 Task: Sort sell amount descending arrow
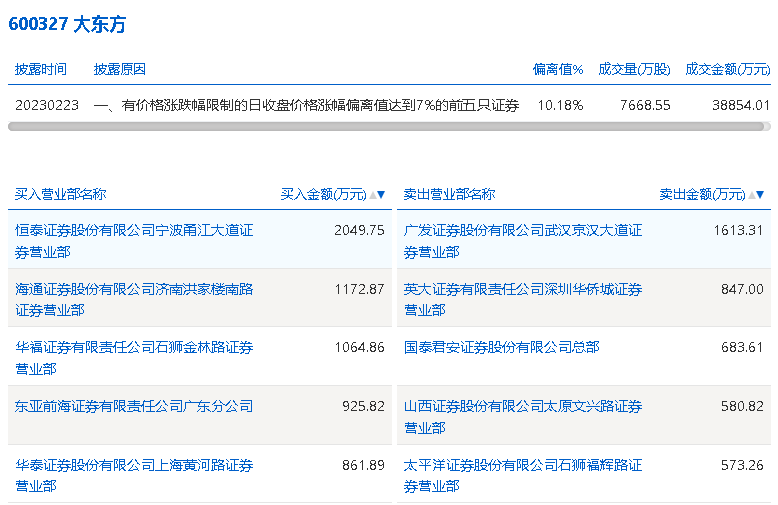pyautogui.click(x=760, y=195)
